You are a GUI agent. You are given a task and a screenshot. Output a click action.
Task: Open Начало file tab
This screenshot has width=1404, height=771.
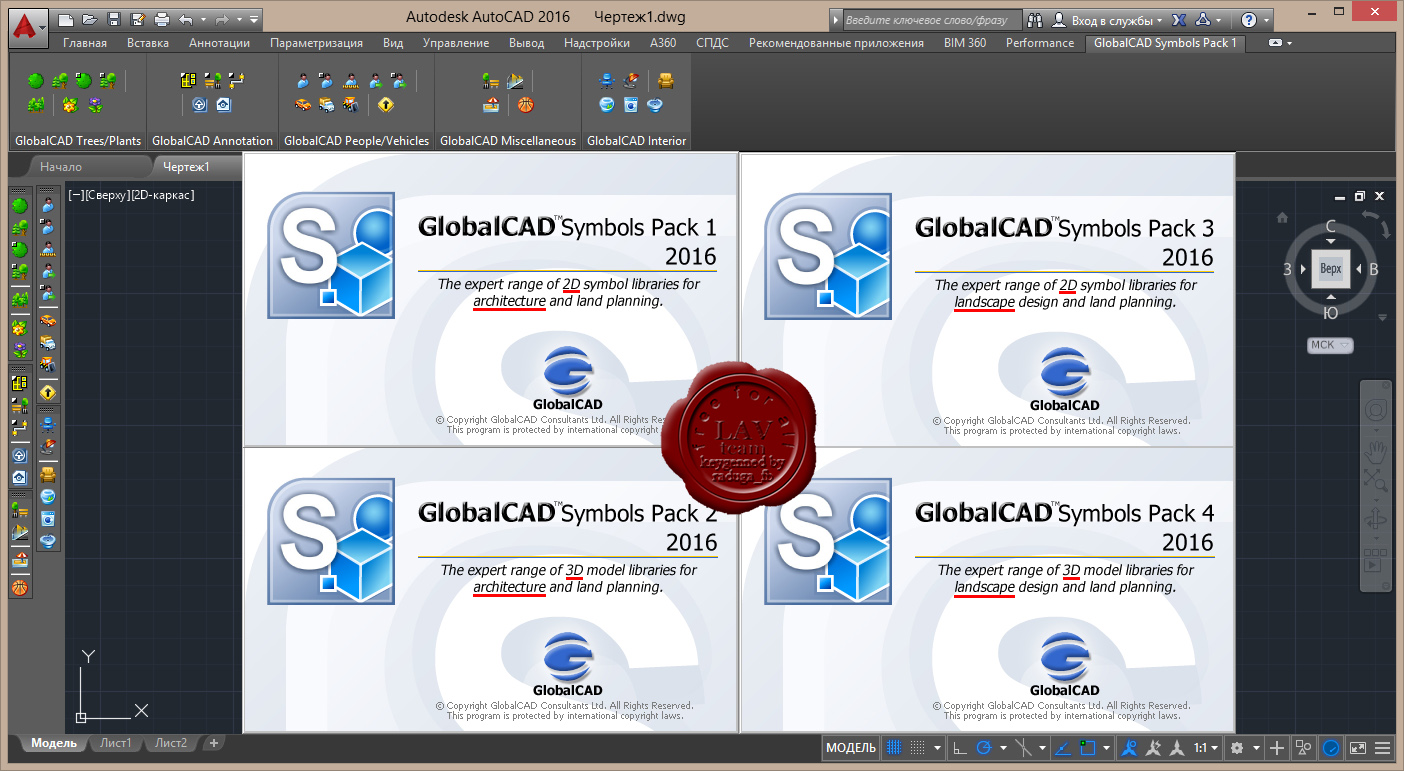click(x=61, y=167)
